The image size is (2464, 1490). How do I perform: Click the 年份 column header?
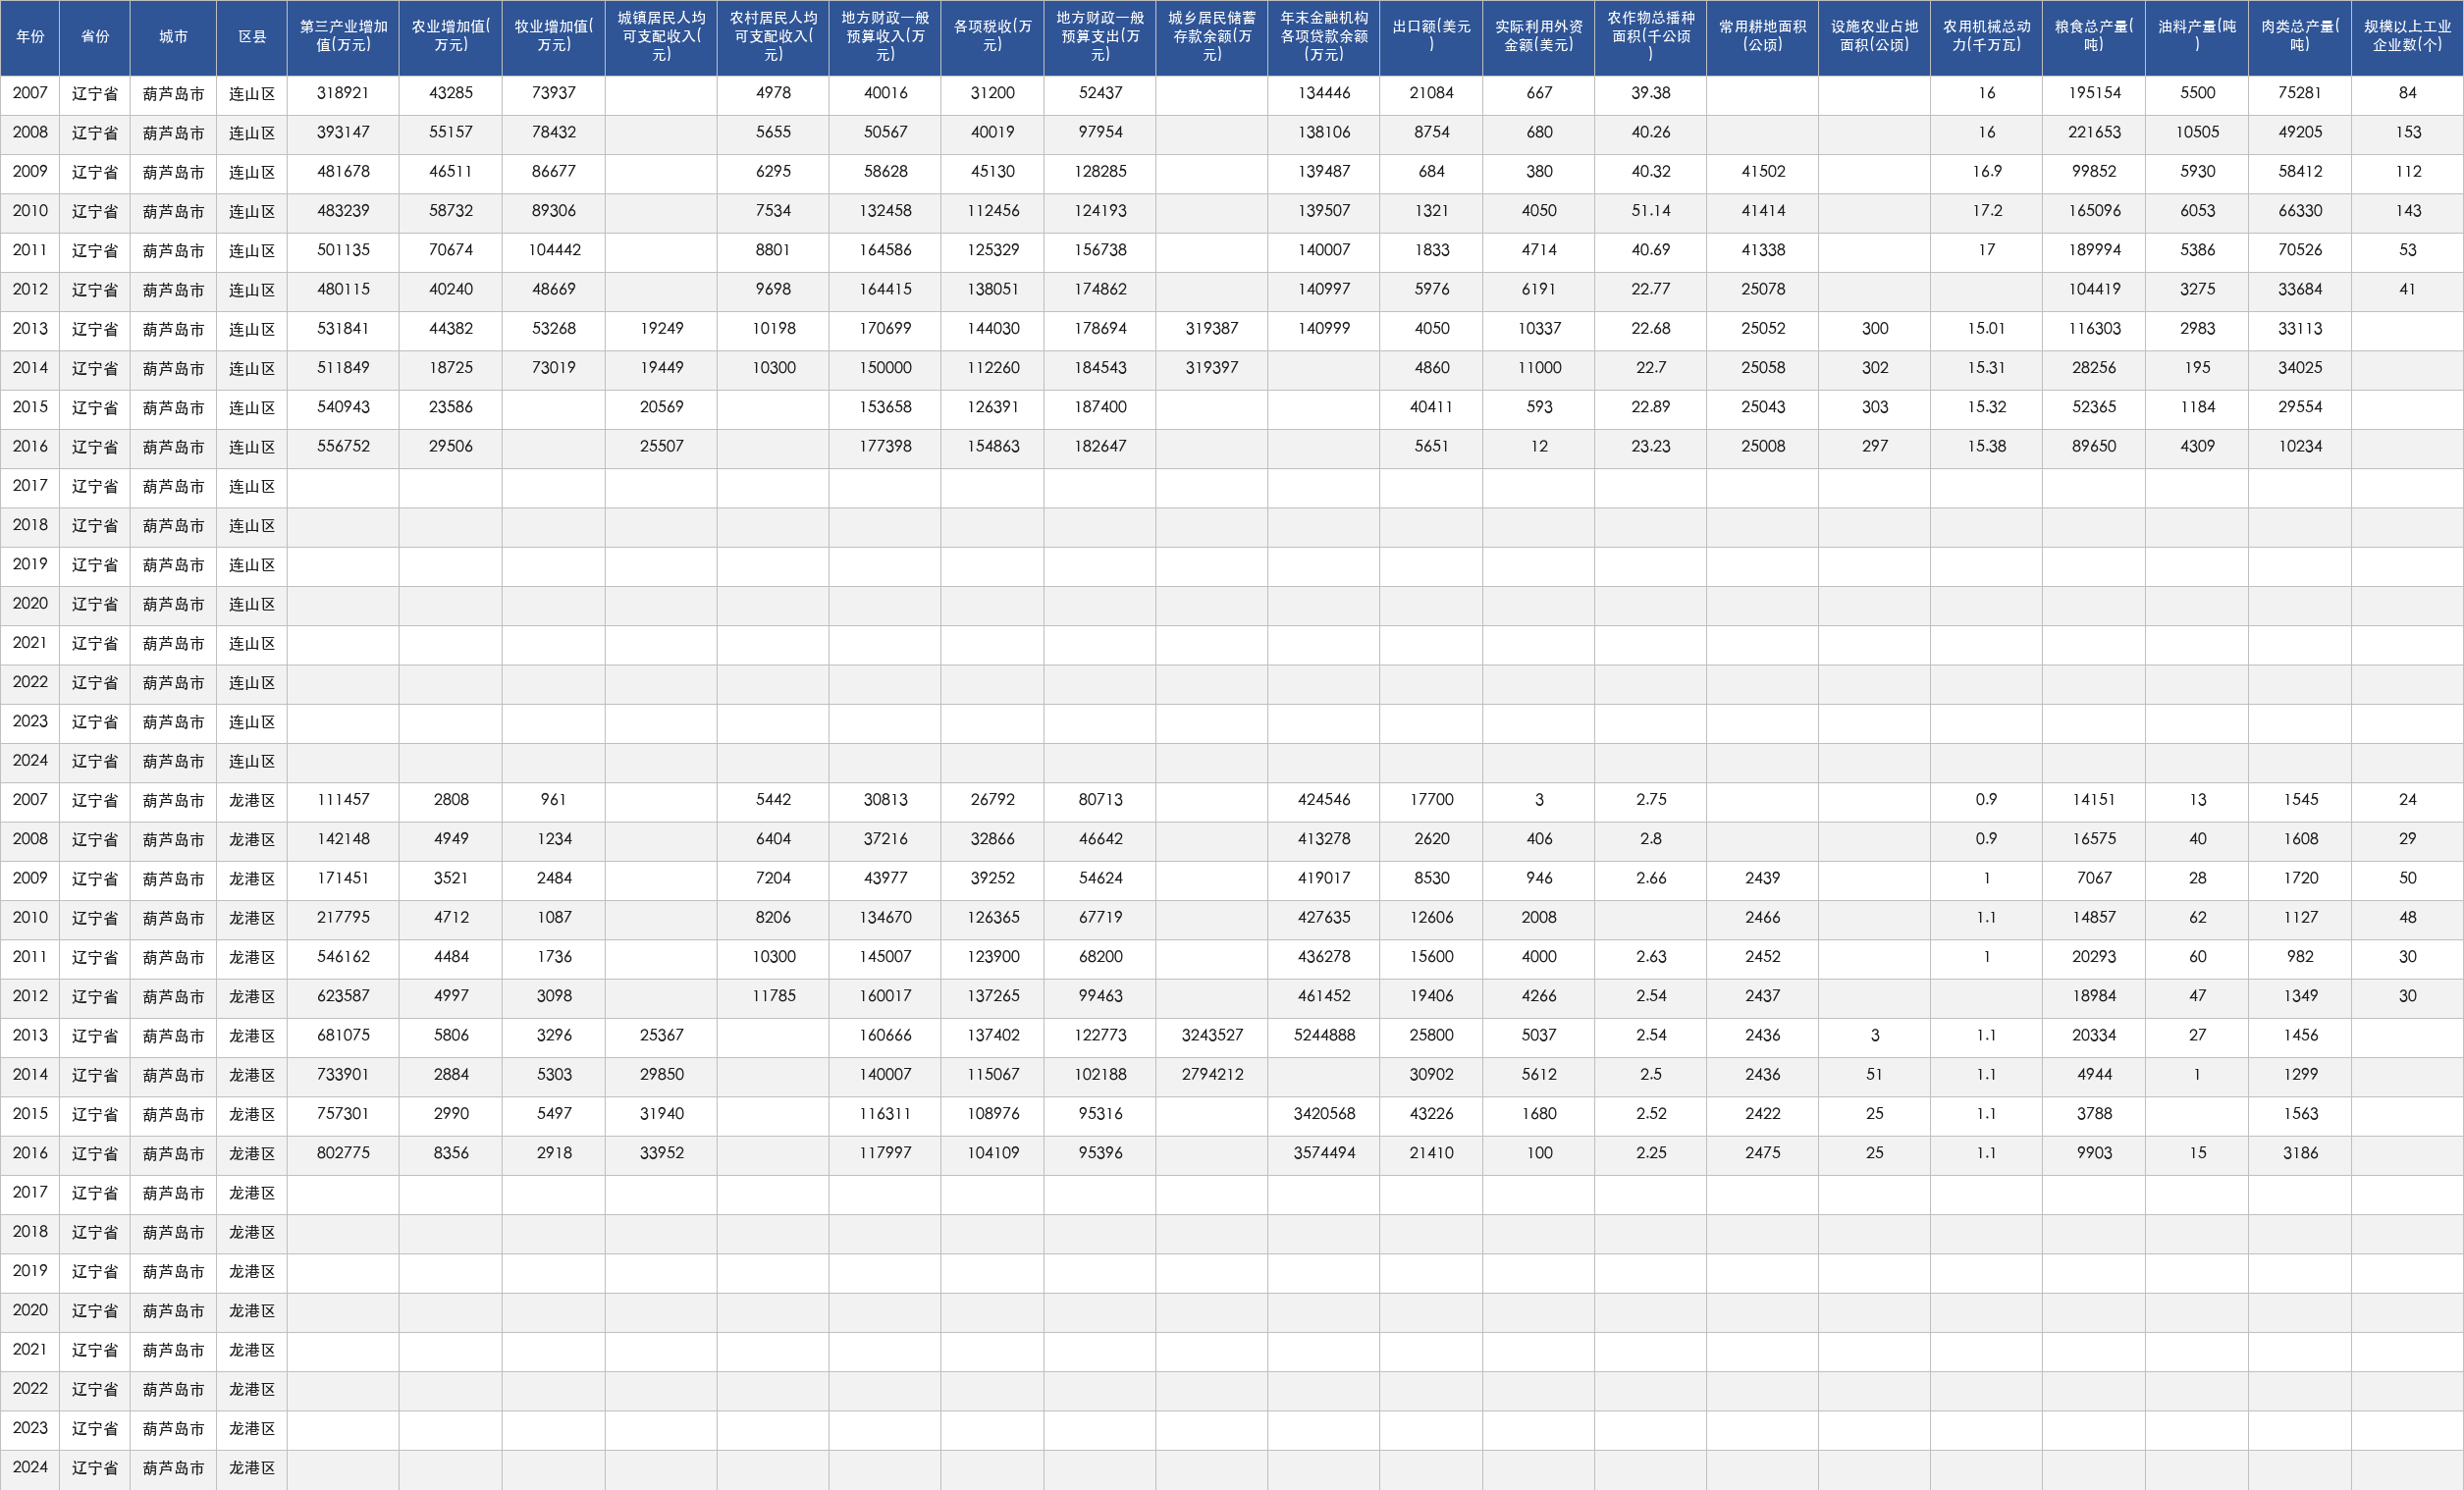(x=30, y=37)
